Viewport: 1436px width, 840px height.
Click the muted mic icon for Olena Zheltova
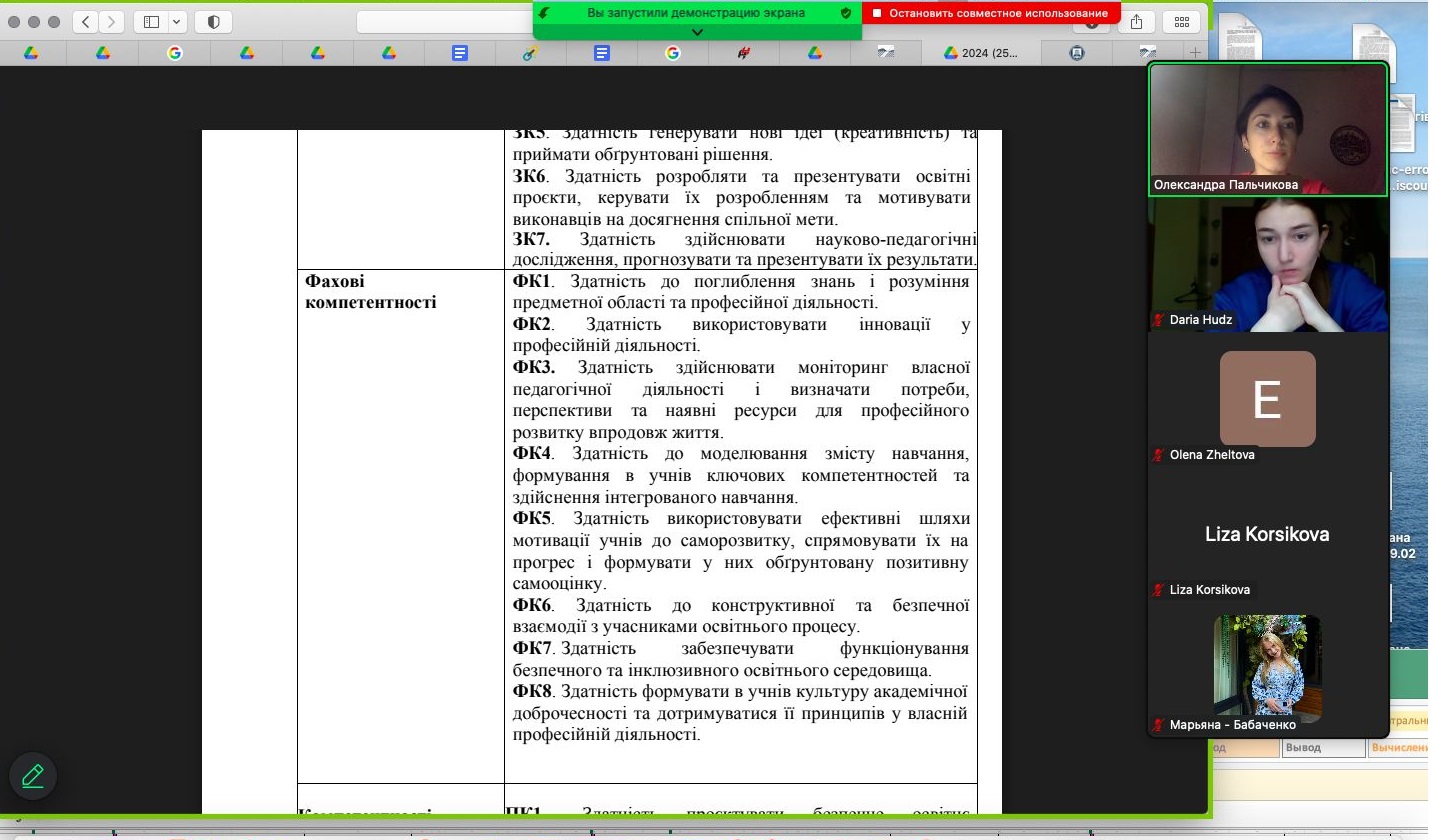(1159, 455)
